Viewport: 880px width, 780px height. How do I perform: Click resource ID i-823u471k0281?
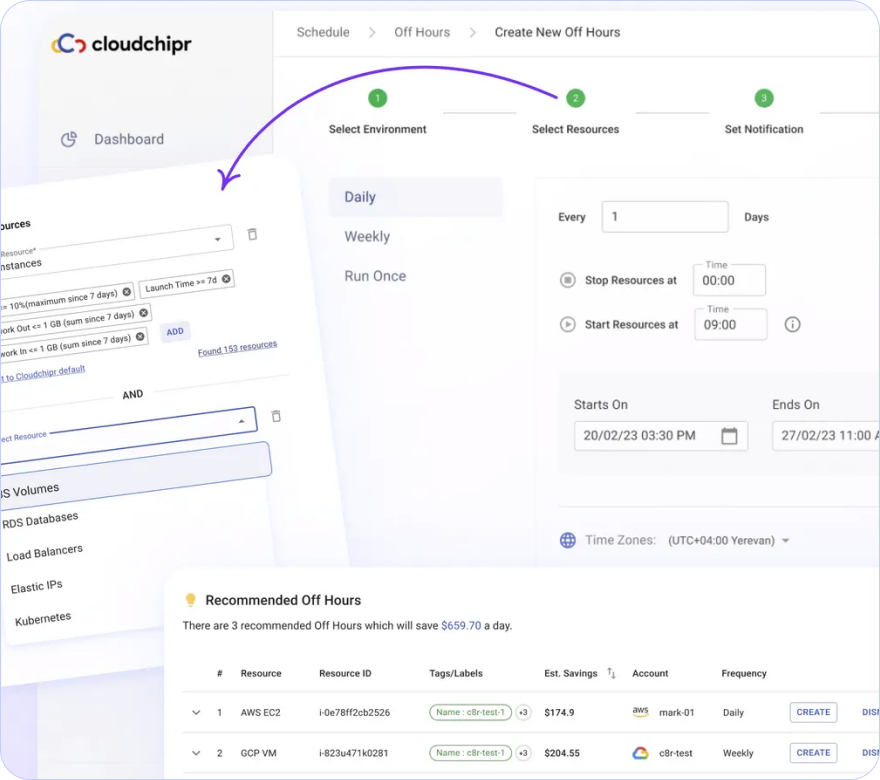coord(354,753)
